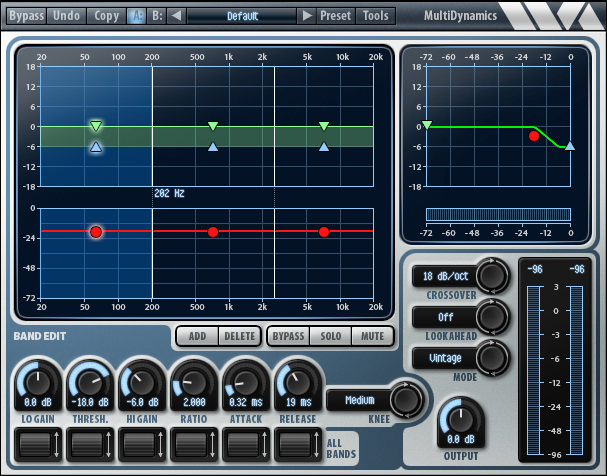Click the All Bands threshold slider
This screenshot has height=476, width=607.
90,444
